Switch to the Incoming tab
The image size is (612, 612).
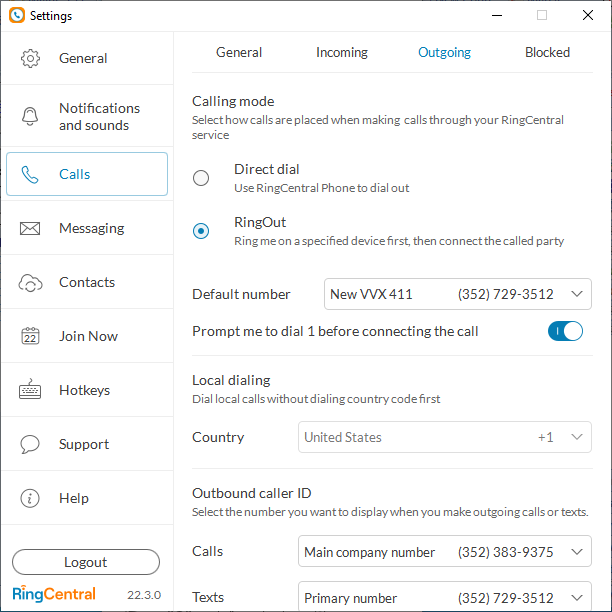pyautogui.click(x=342, y=52)
